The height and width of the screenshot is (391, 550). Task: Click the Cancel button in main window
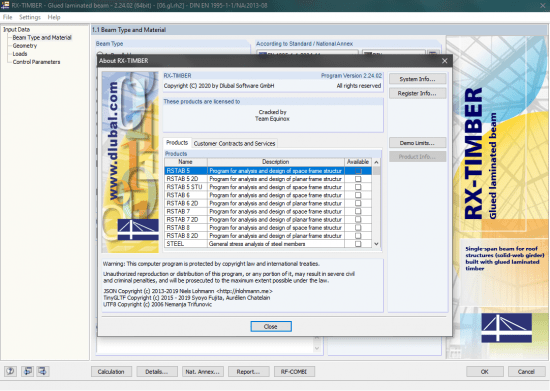click(526, 372)
